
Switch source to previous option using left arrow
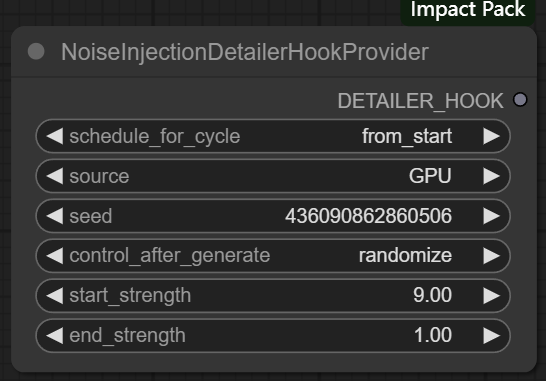[x=55, y=176]
